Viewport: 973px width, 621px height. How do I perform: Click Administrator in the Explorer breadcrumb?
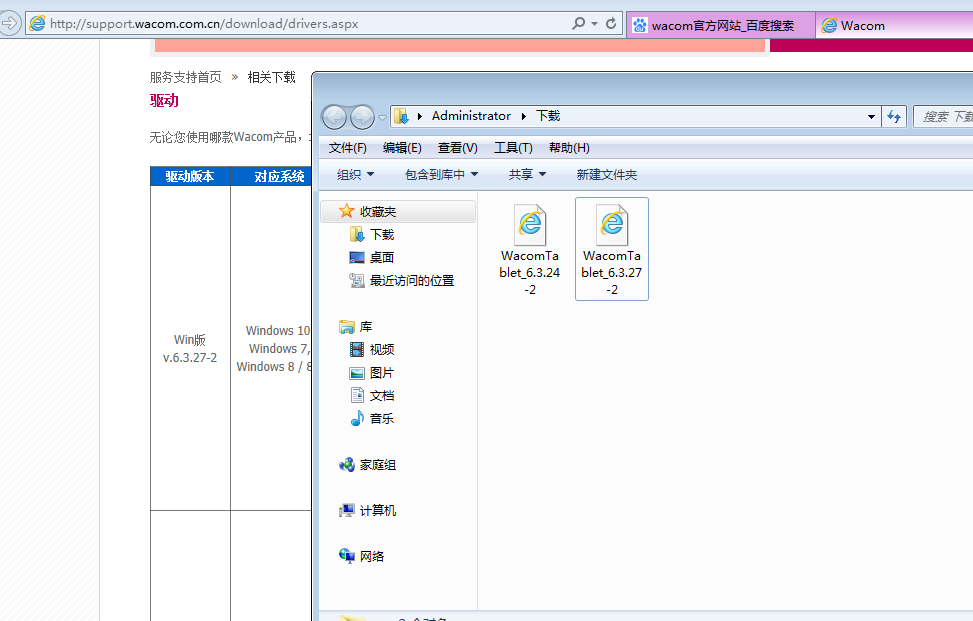click(x=471, y=116)
